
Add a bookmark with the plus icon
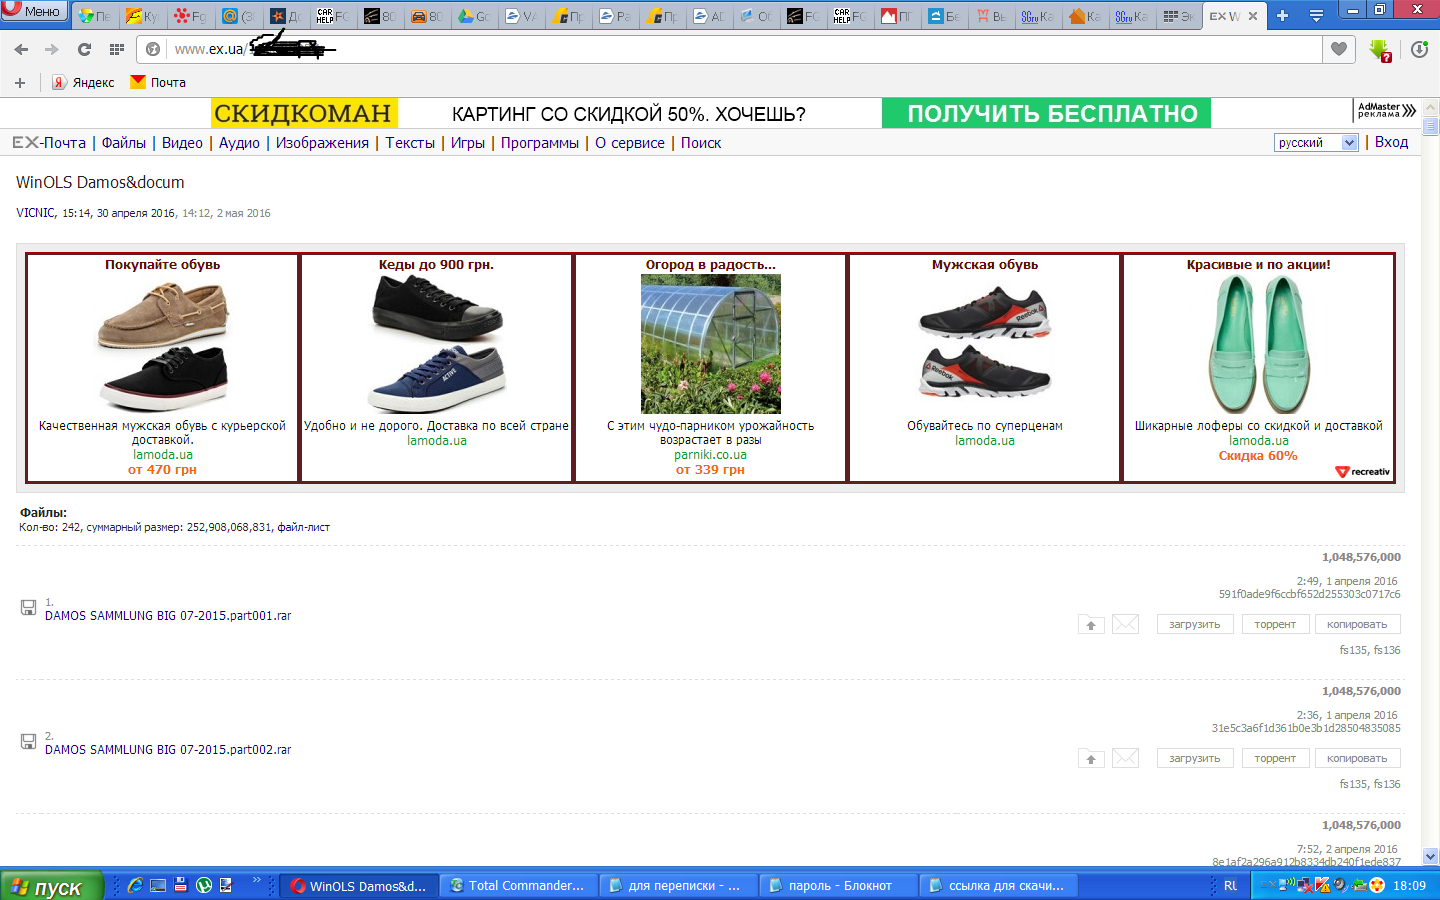20,82
